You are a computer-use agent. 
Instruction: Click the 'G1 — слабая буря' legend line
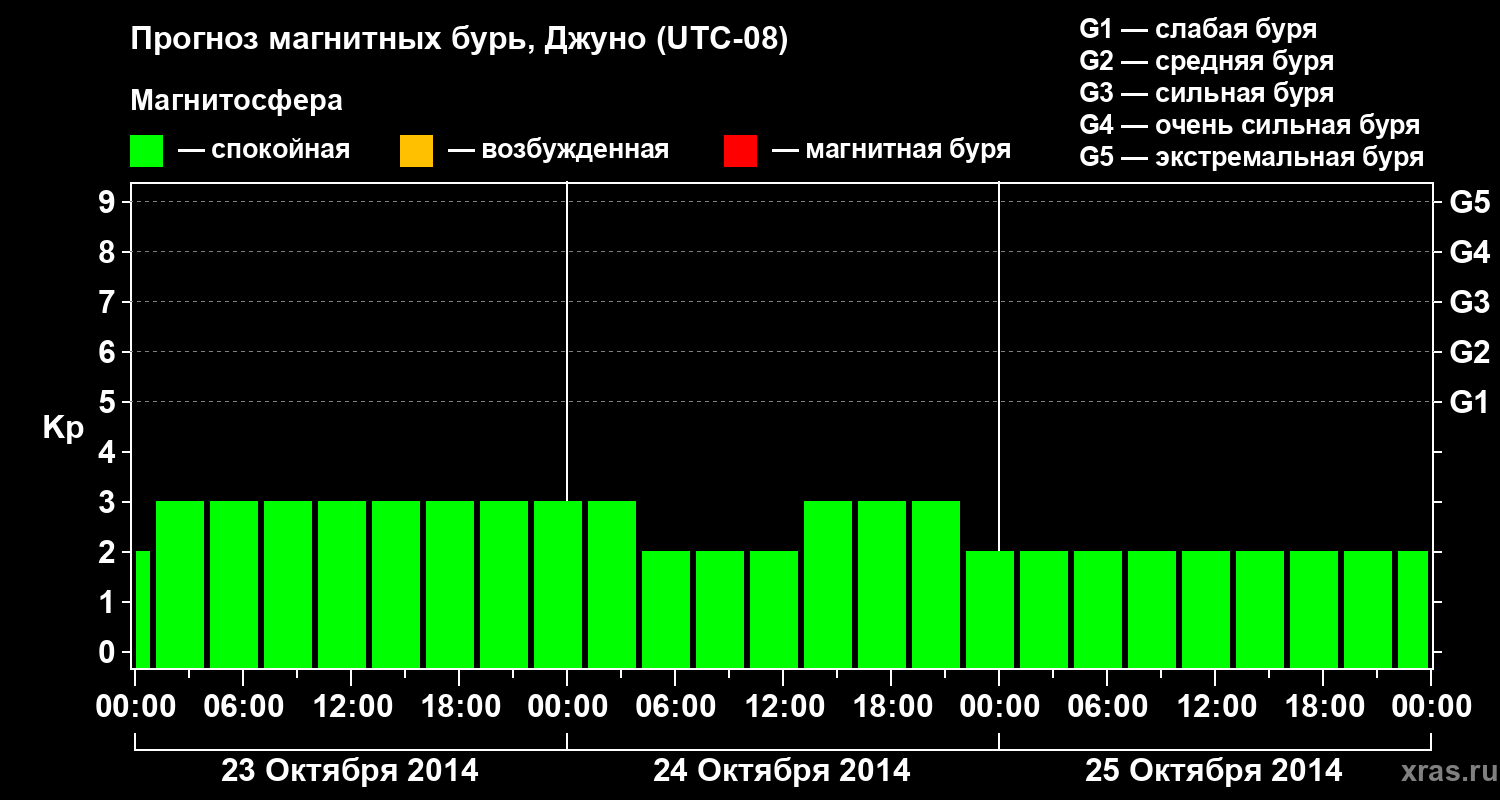pyautogui.click(x=1198, y=29)
